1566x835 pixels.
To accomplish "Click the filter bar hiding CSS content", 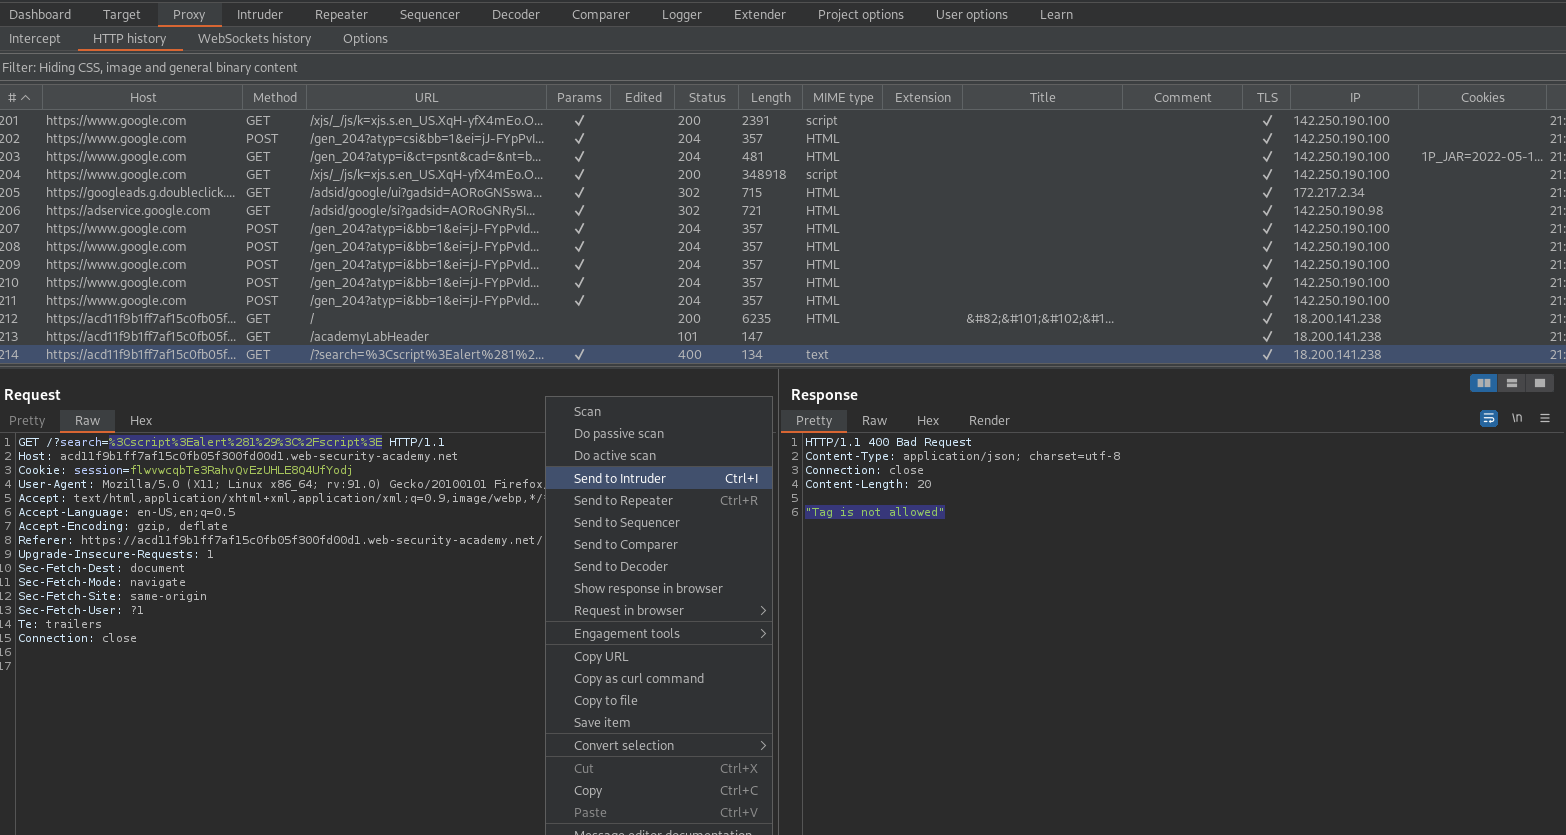I will (x=783, y=67).
